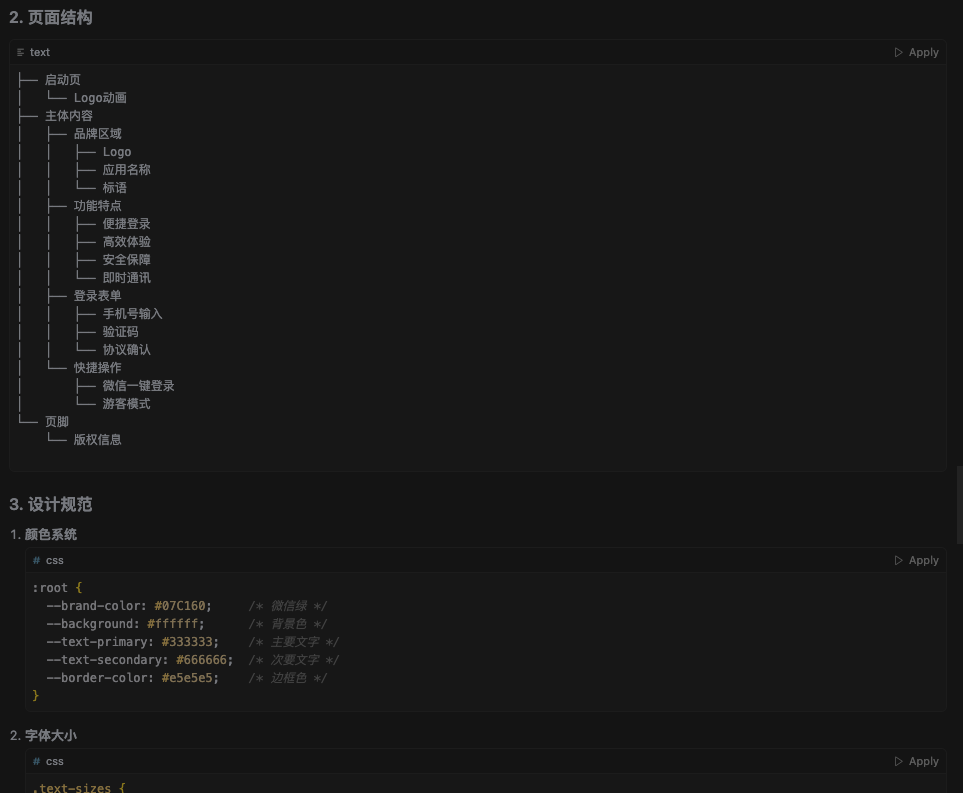Screen dimensions: 963x793
Task: Click the tree row '微信一键登录'
Action: pos(139,386)
